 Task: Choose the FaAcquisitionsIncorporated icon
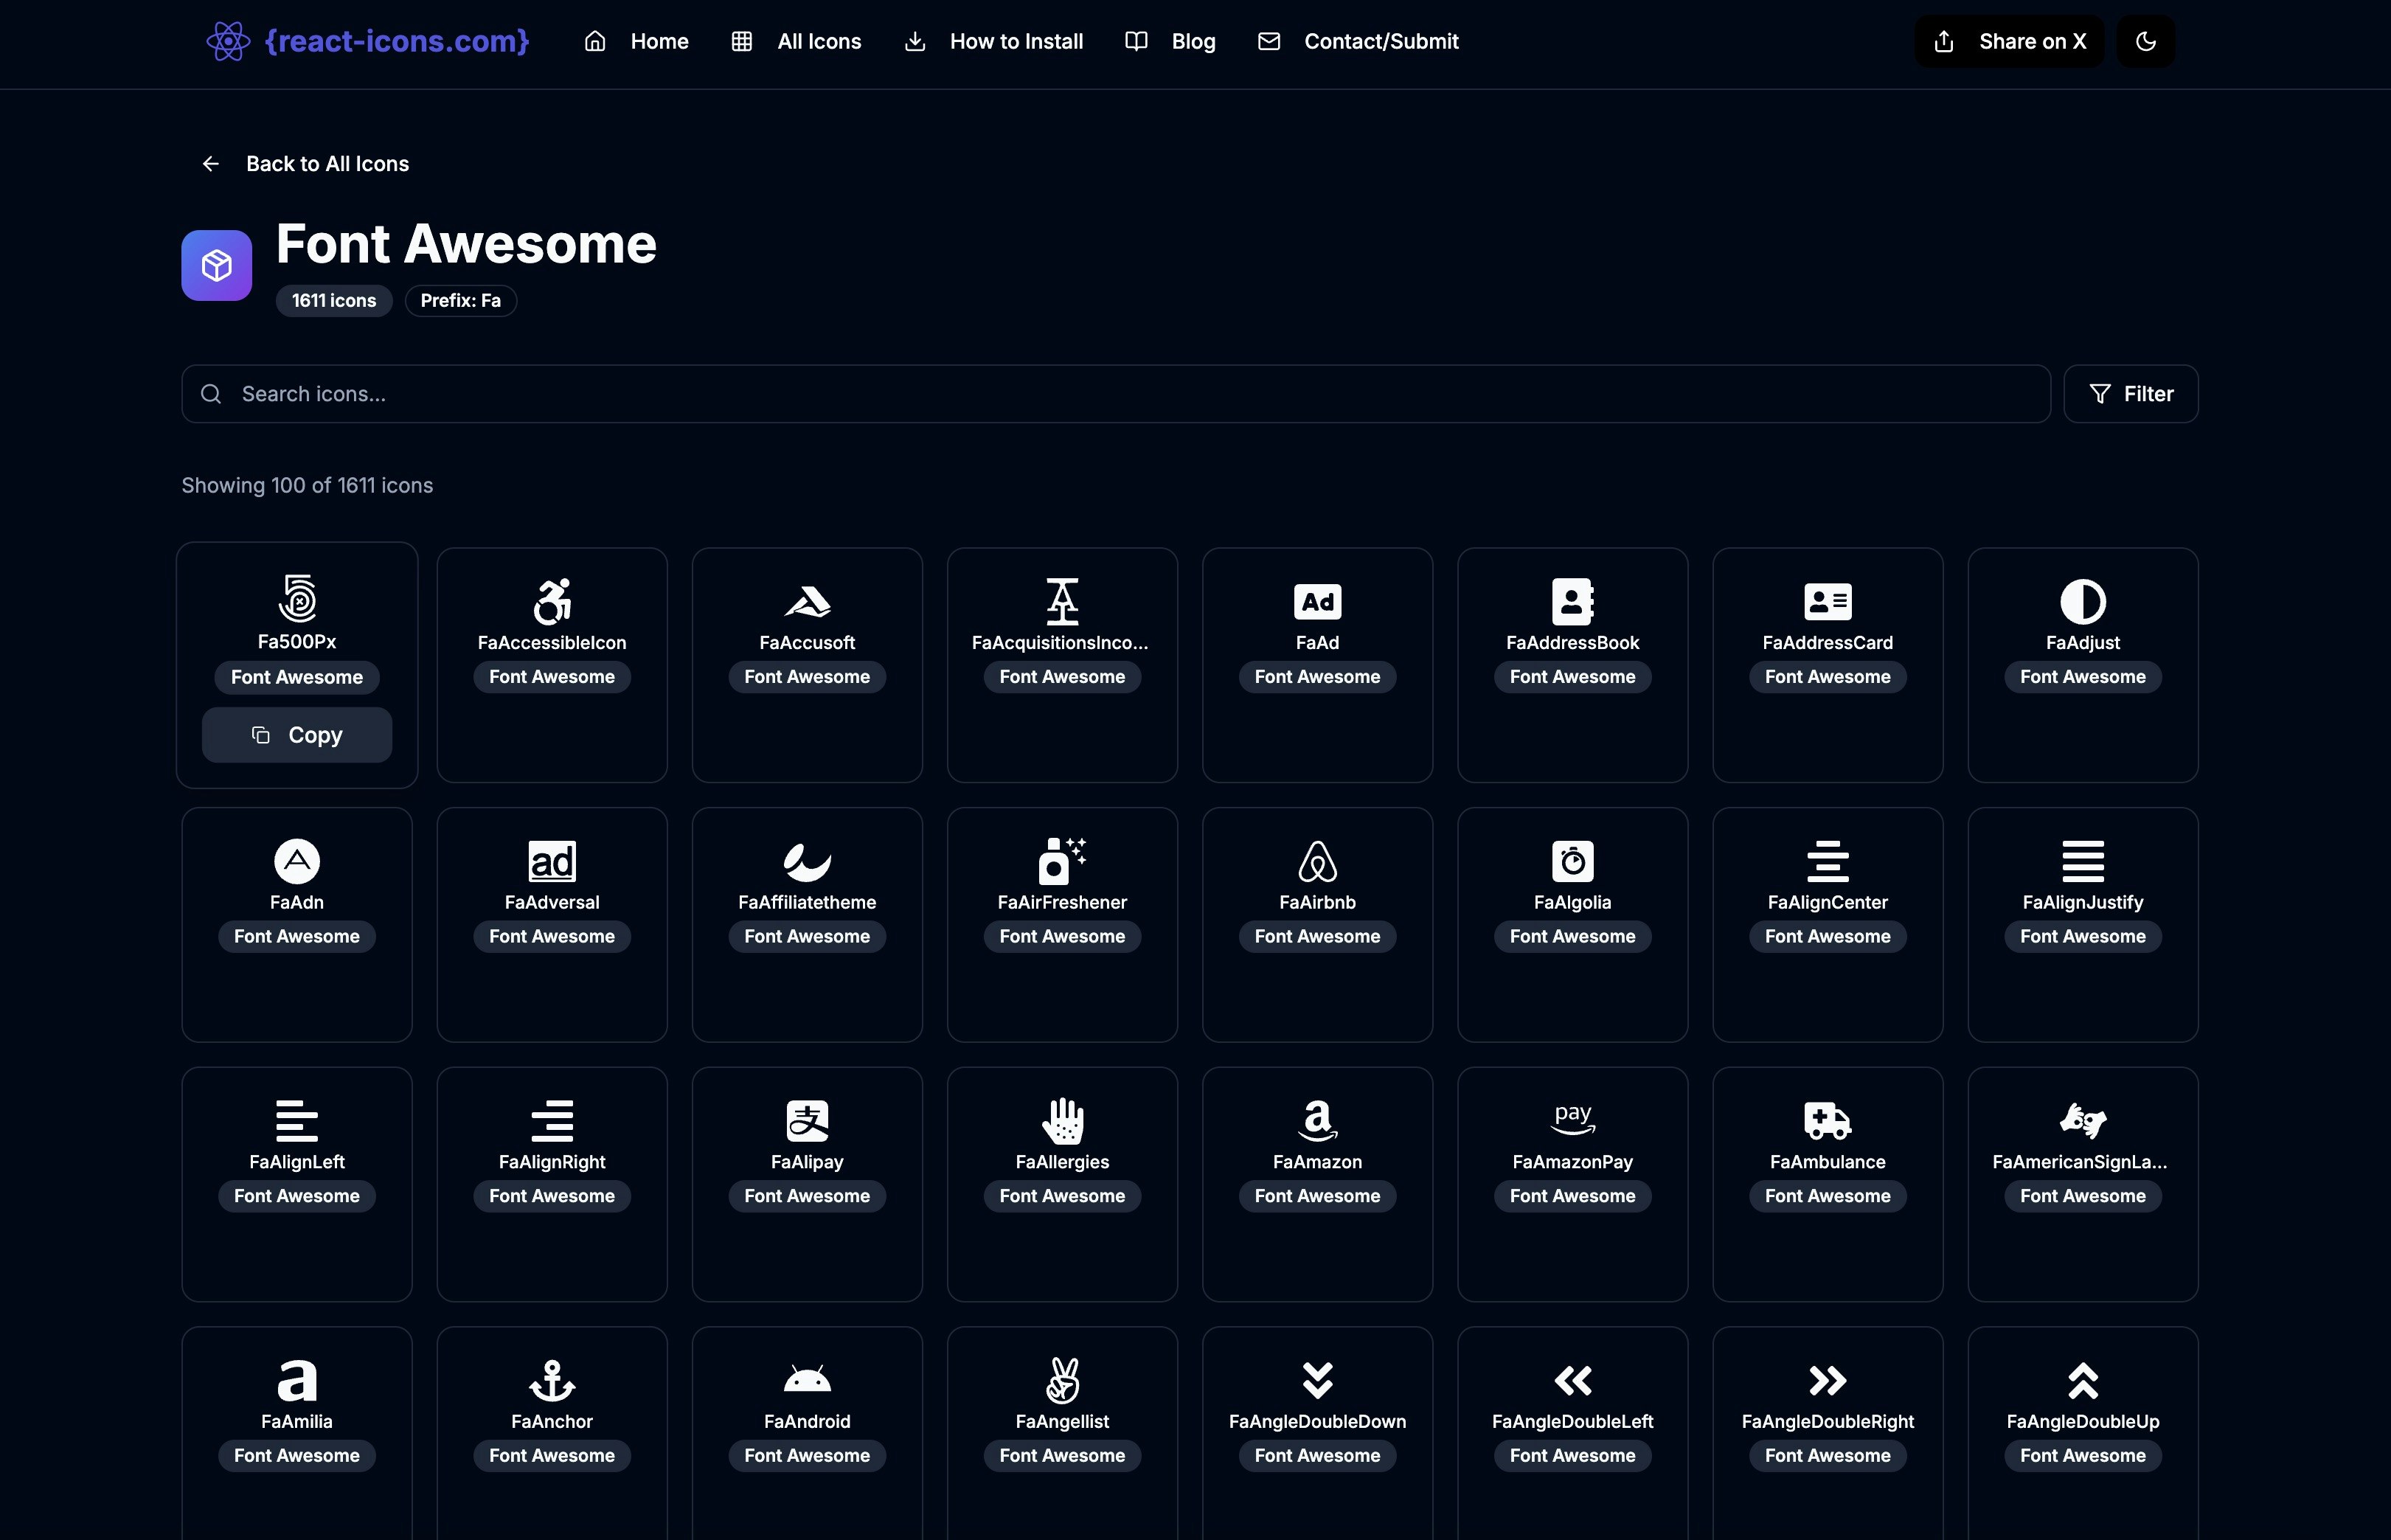[x=1062, y=601]
